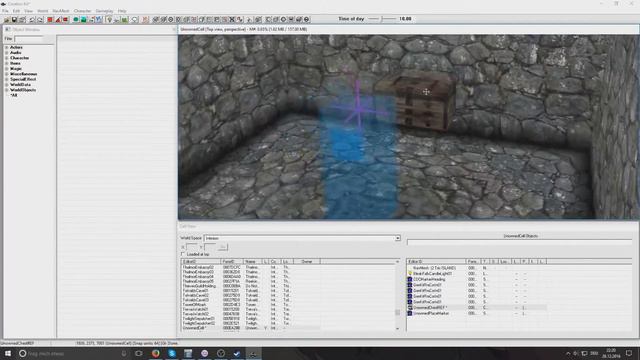The width and height of the screenshot is (640, 360).
Task: Open Skype from the taskbar
Action: pyautogui.click(x=172, y=353)
